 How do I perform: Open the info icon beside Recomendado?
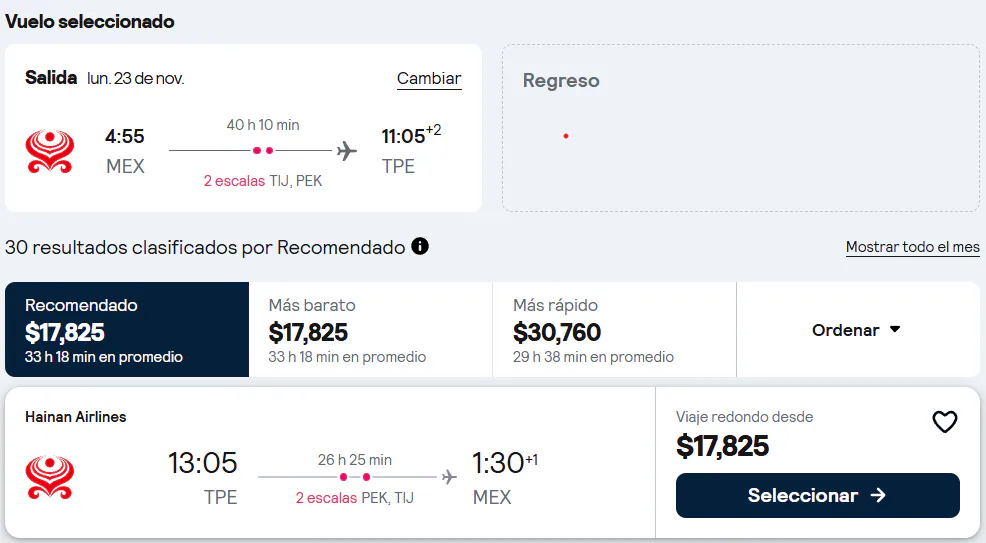pyautogui.click(x=420, y=246)
